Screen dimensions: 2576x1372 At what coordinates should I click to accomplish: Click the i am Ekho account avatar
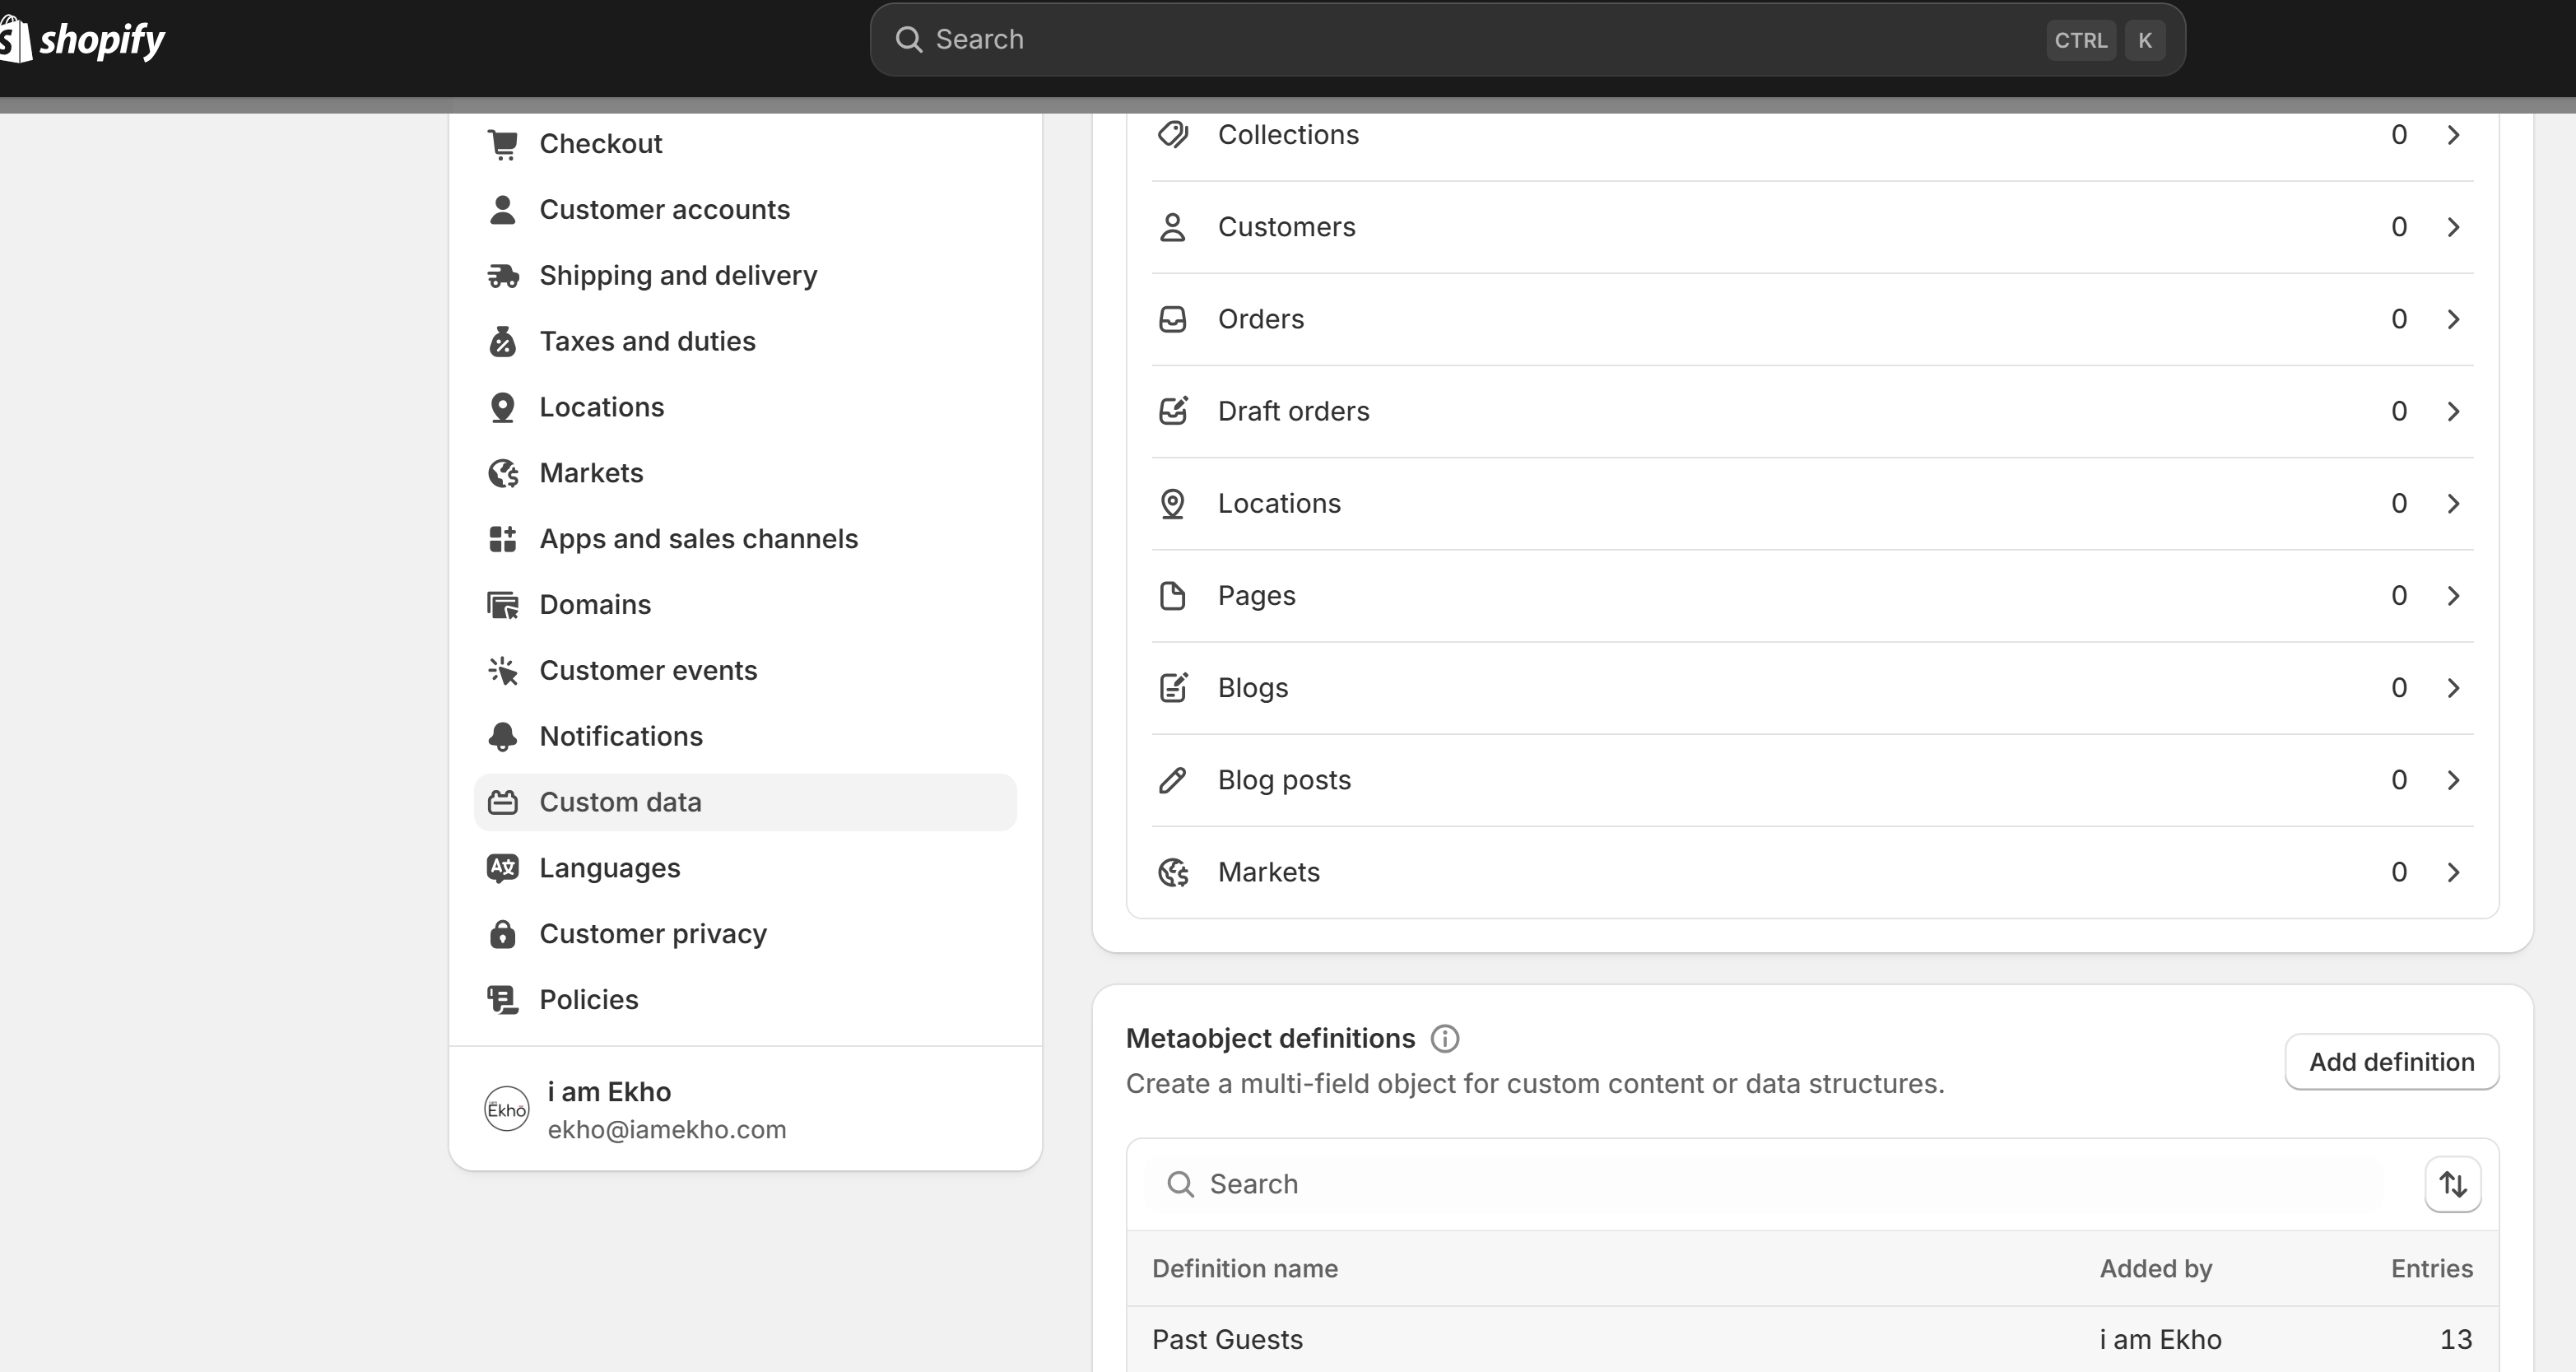(507, 1110)
